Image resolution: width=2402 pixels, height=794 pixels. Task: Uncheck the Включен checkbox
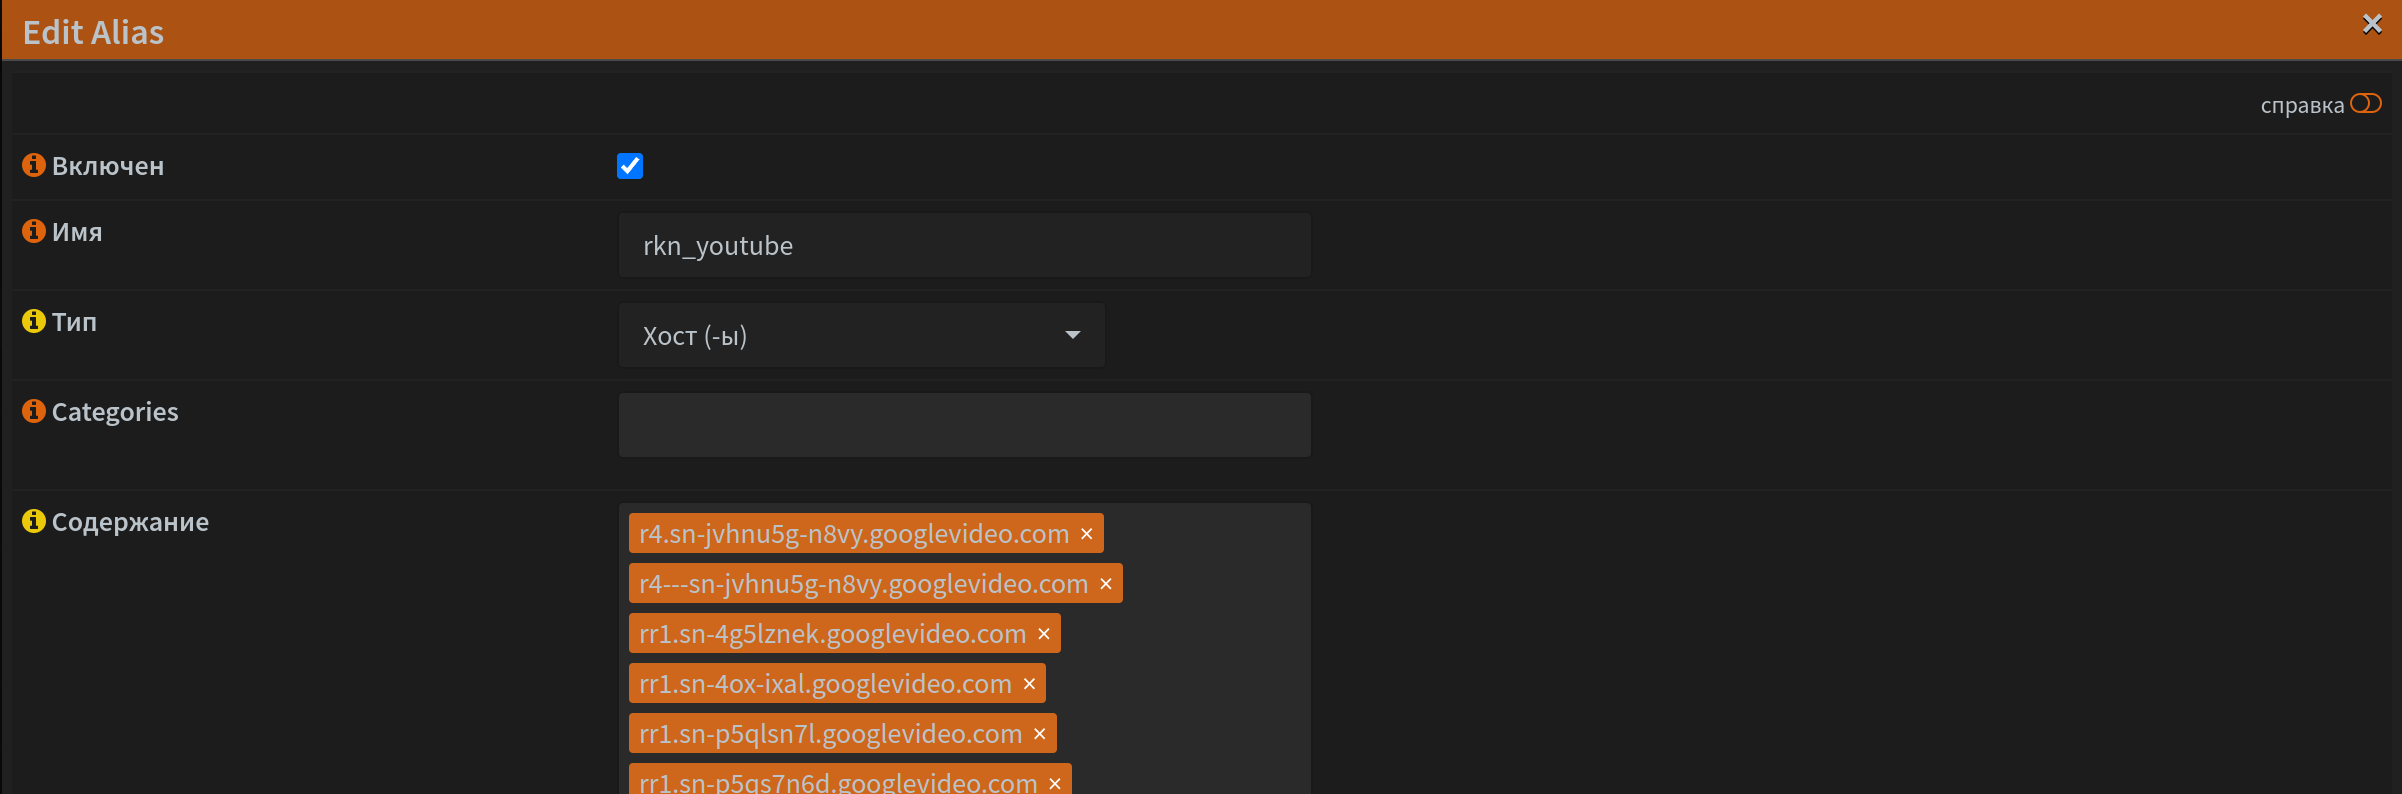(x=630, y=166)
